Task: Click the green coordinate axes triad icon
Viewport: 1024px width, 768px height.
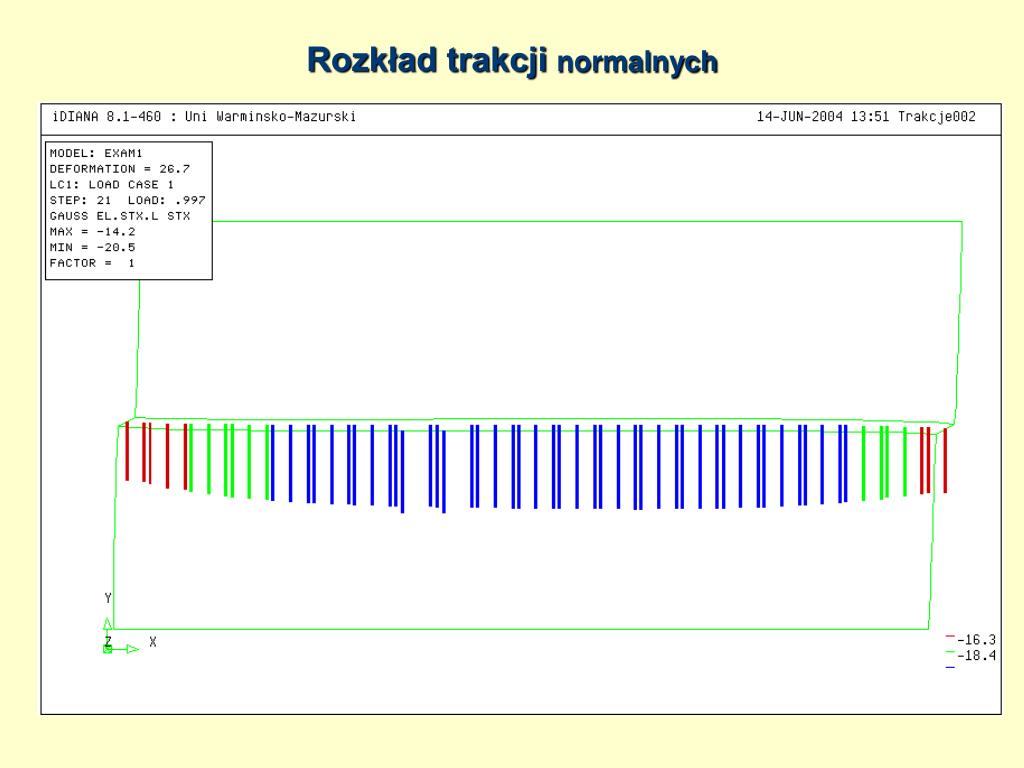Action: (x=120, y=636)
